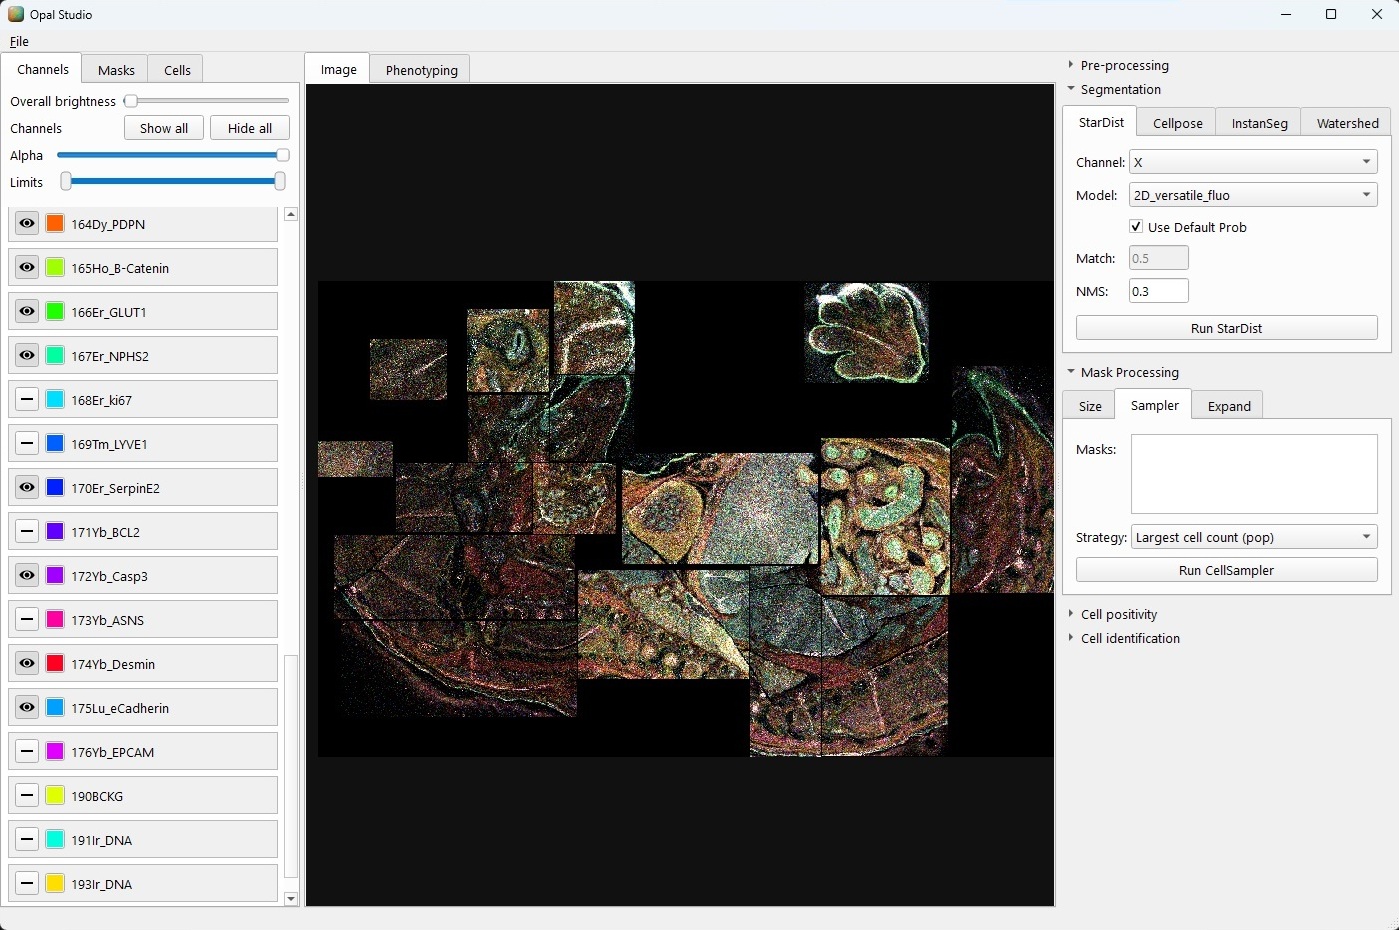Screen dimensions: 1399x930
Task: Change the 167Er_NPHS2 channel color
Action: click(x=55, y=356)
